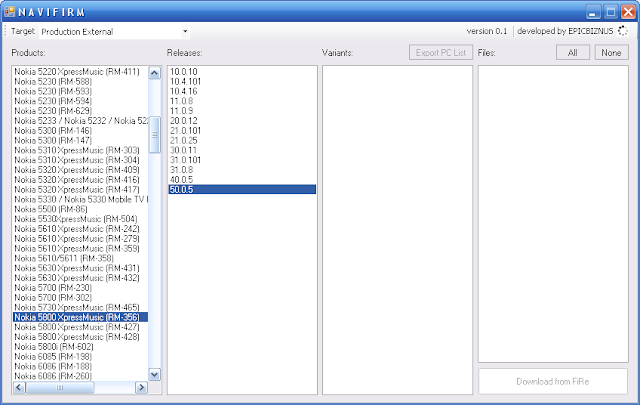Select Nokia 5800 XpressMusic (RM-428)
Viewport: 640px width, 405px height.
pos(80,337)
